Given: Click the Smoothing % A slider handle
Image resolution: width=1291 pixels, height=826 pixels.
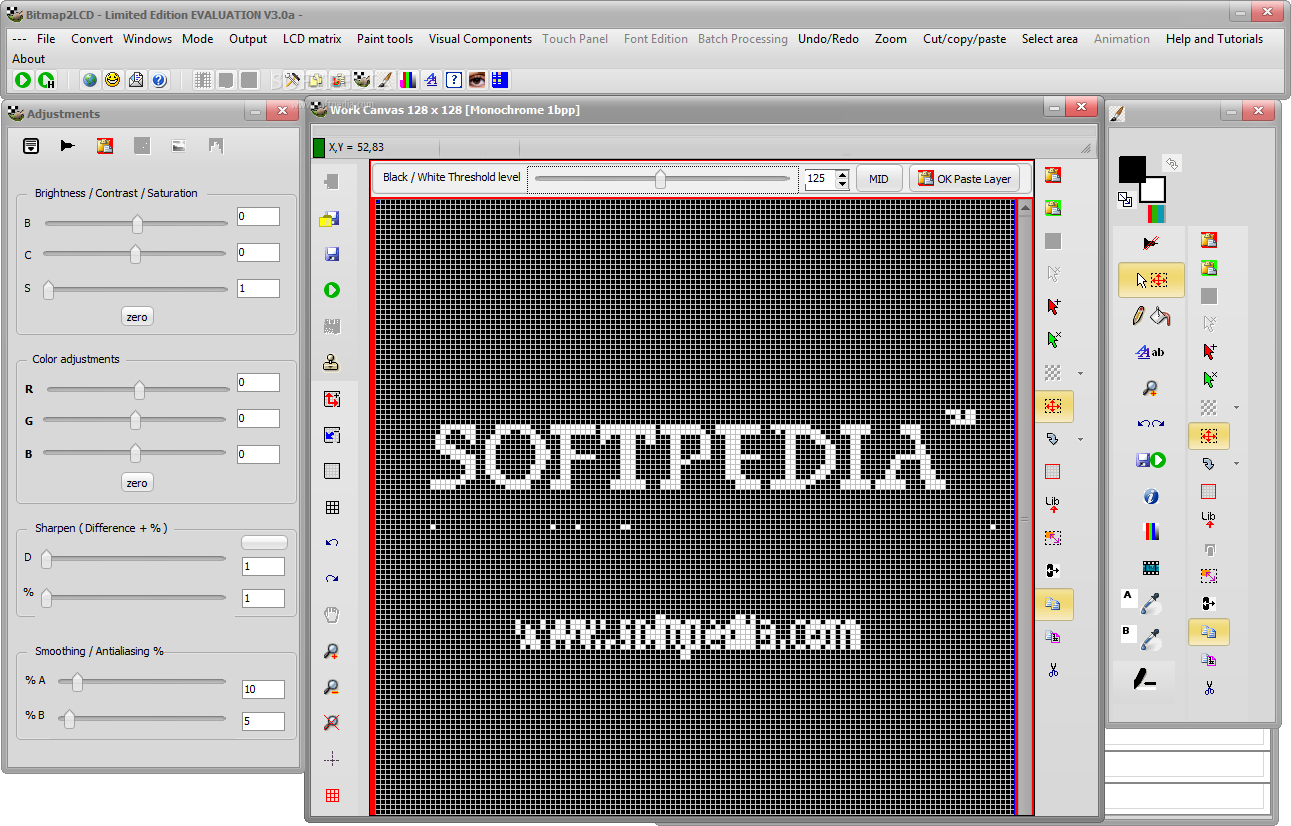Looking at the screenshot, I should 77,682.
